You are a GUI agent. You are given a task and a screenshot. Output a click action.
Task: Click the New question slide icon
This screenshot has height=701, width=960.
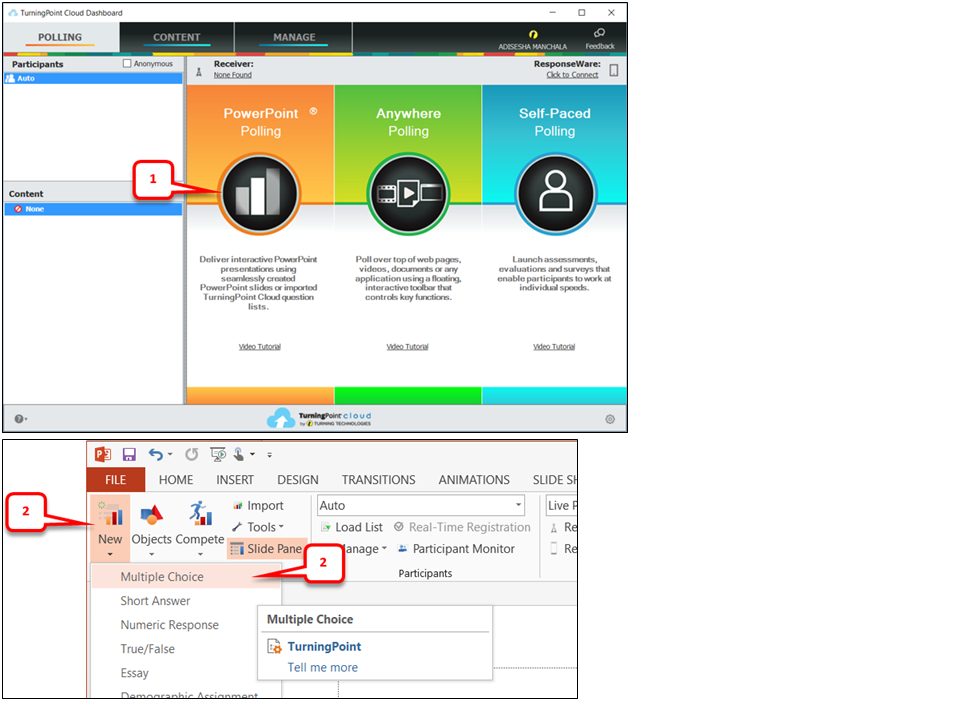[x=110, y=513]
